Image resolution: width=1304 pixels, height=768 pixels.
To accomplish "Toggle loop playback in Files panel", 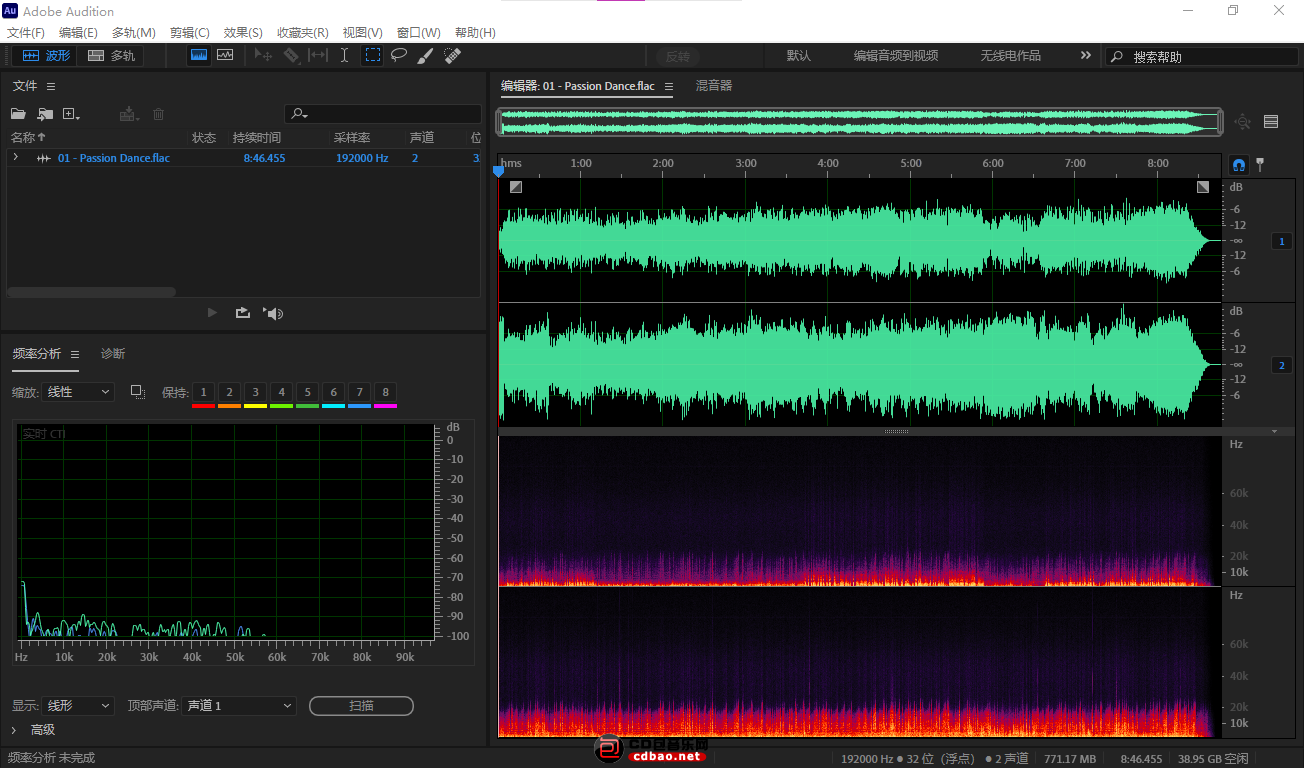I will [243, 313].
